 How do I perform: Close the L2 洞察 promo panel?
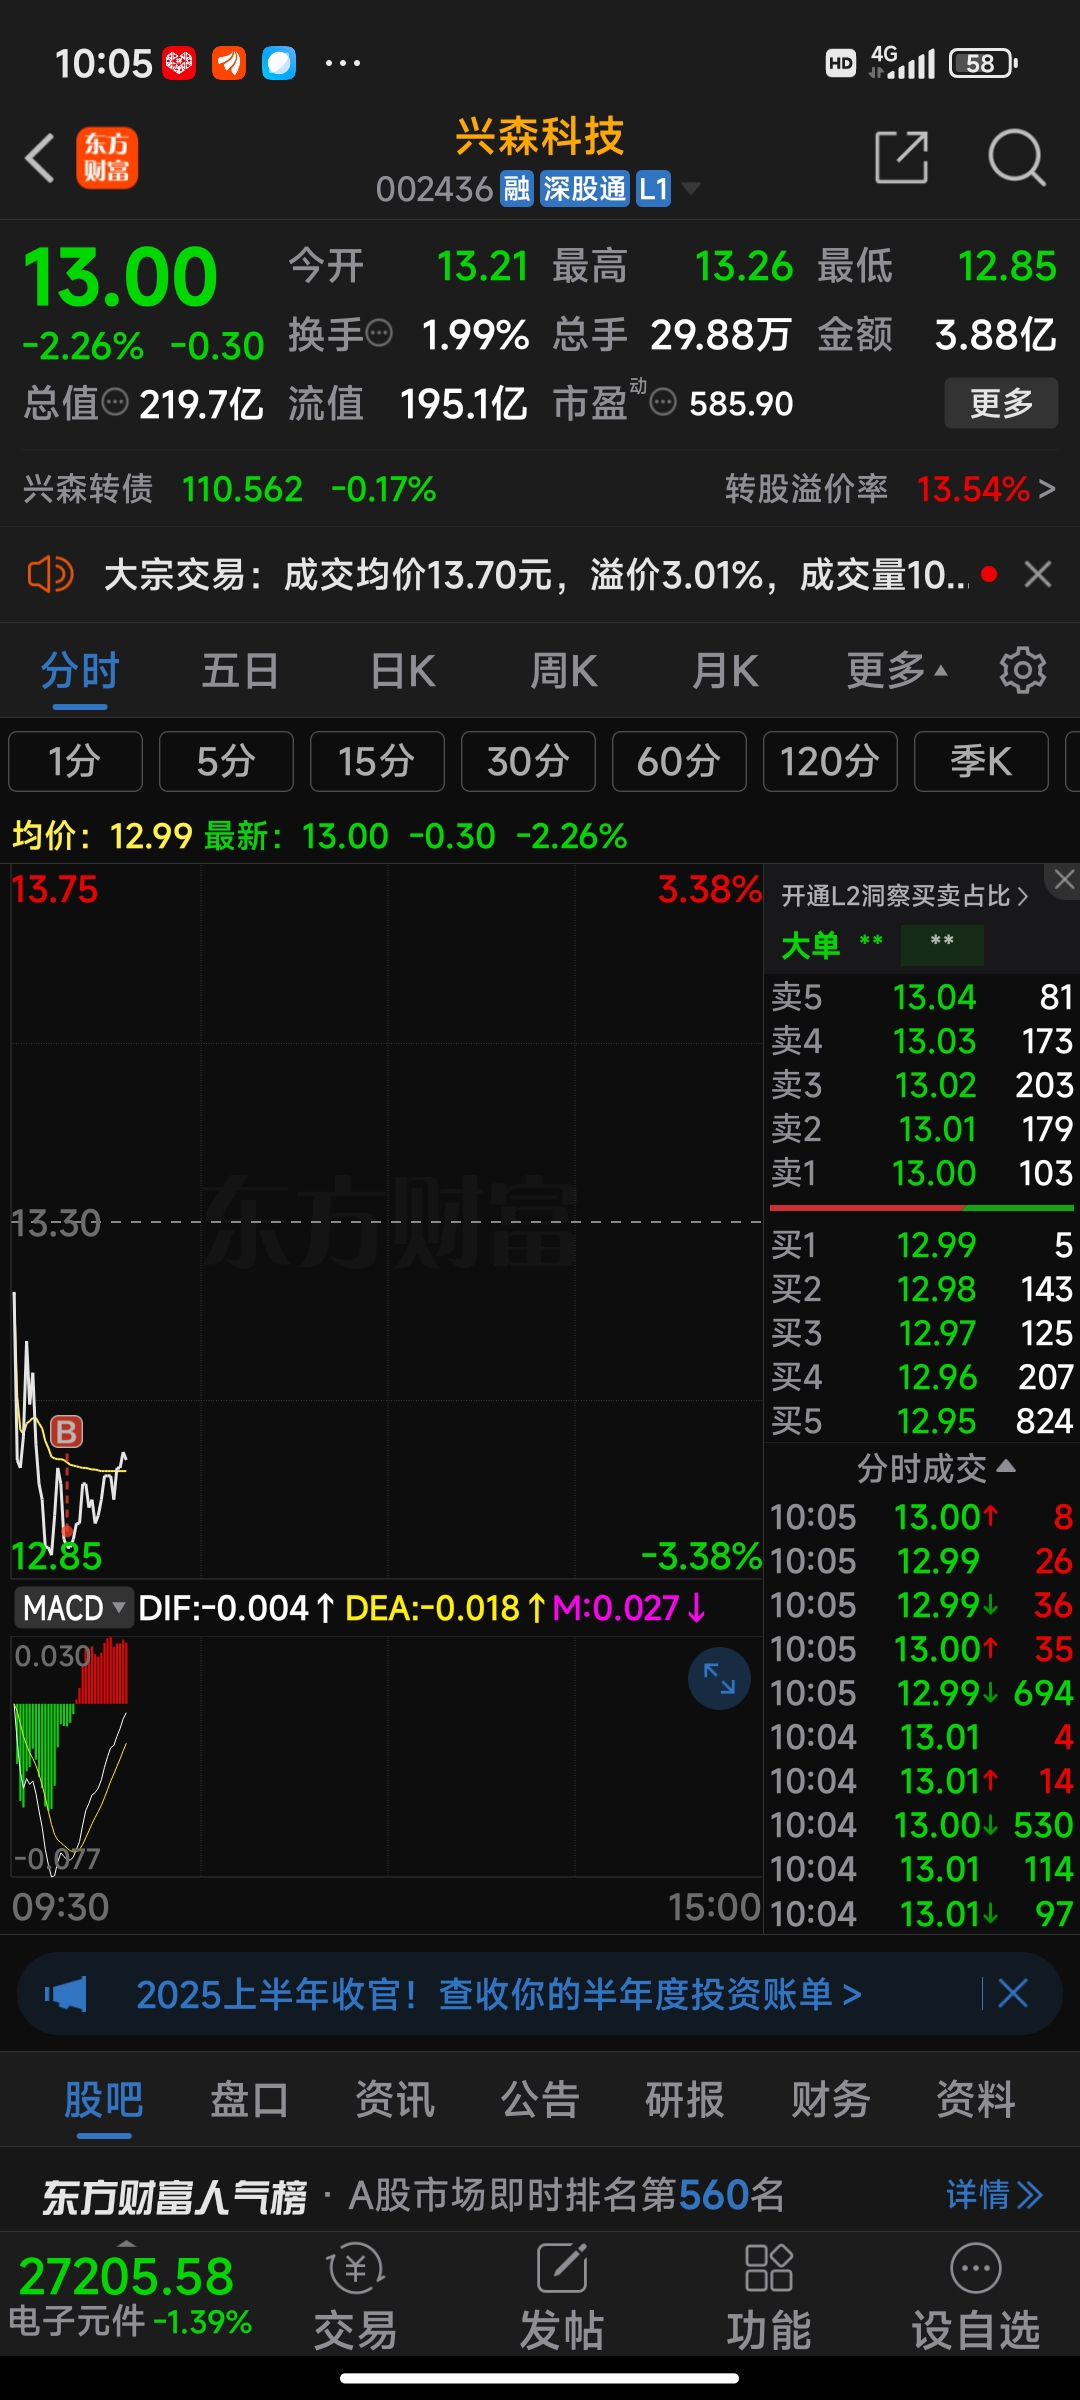coord(1064,880)
